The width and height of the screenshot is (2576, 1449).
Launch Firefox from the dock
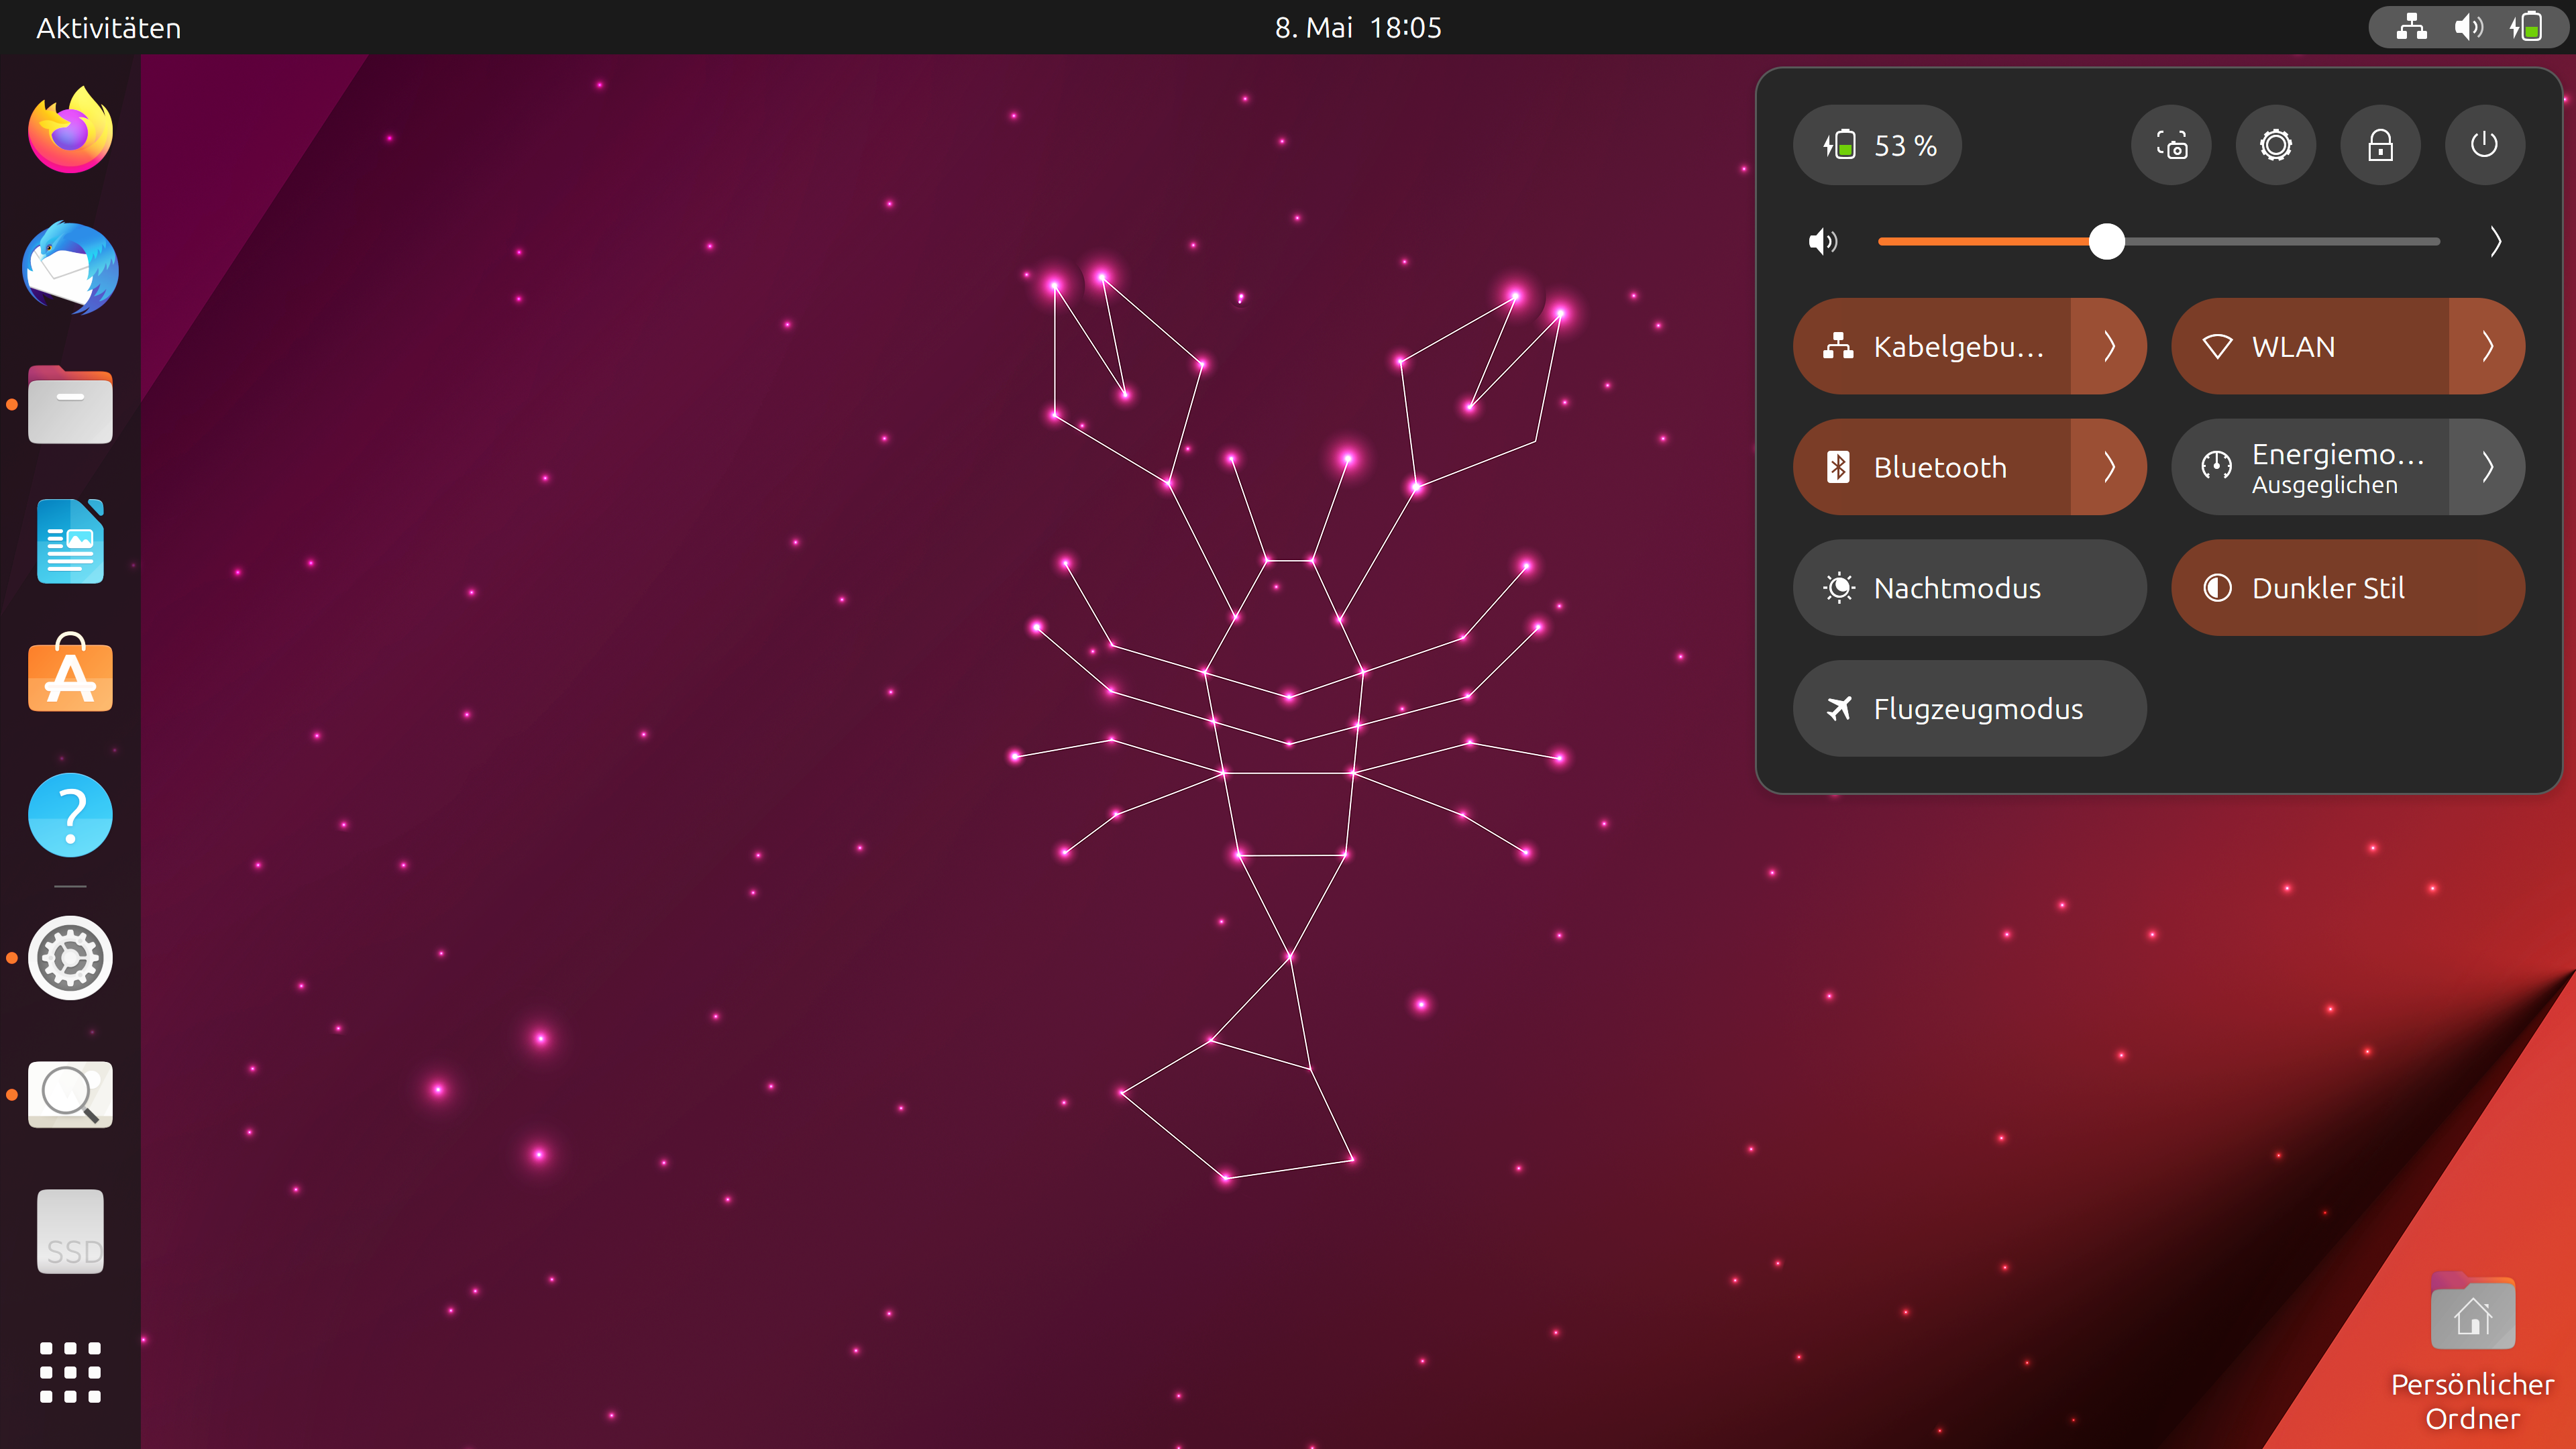point(70,131)
